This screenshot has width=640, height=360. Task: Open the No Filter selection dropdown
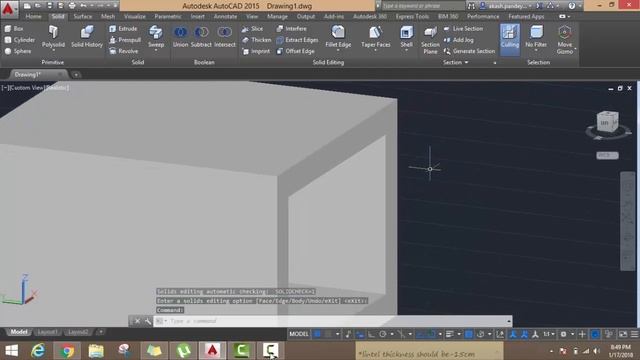pos(536,37)
